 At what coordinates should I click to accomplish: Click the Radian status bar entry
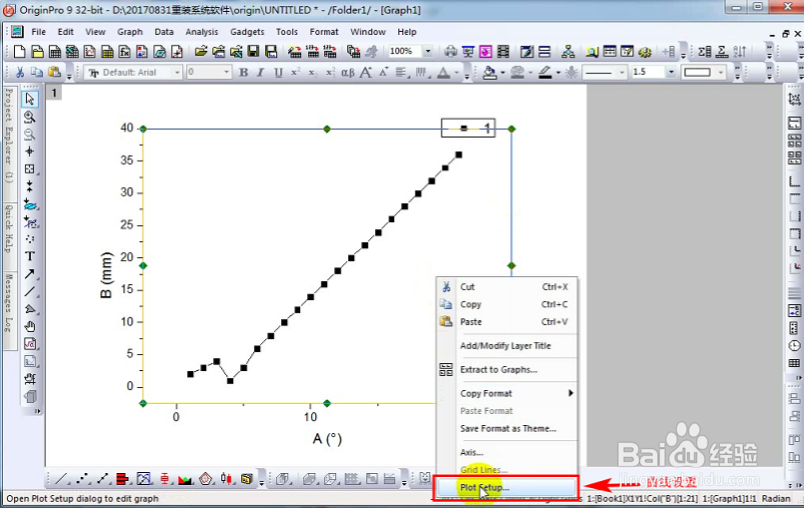[776, 498]
